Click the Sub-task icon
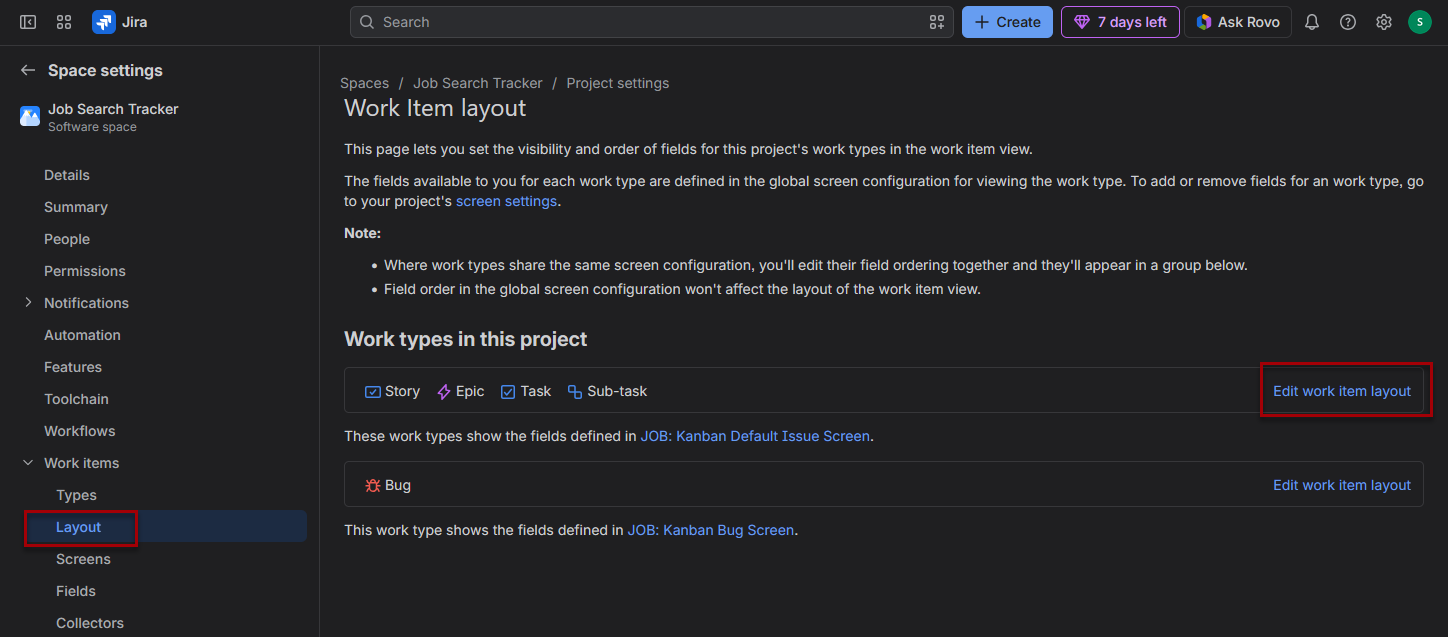 tap(575, 391)
